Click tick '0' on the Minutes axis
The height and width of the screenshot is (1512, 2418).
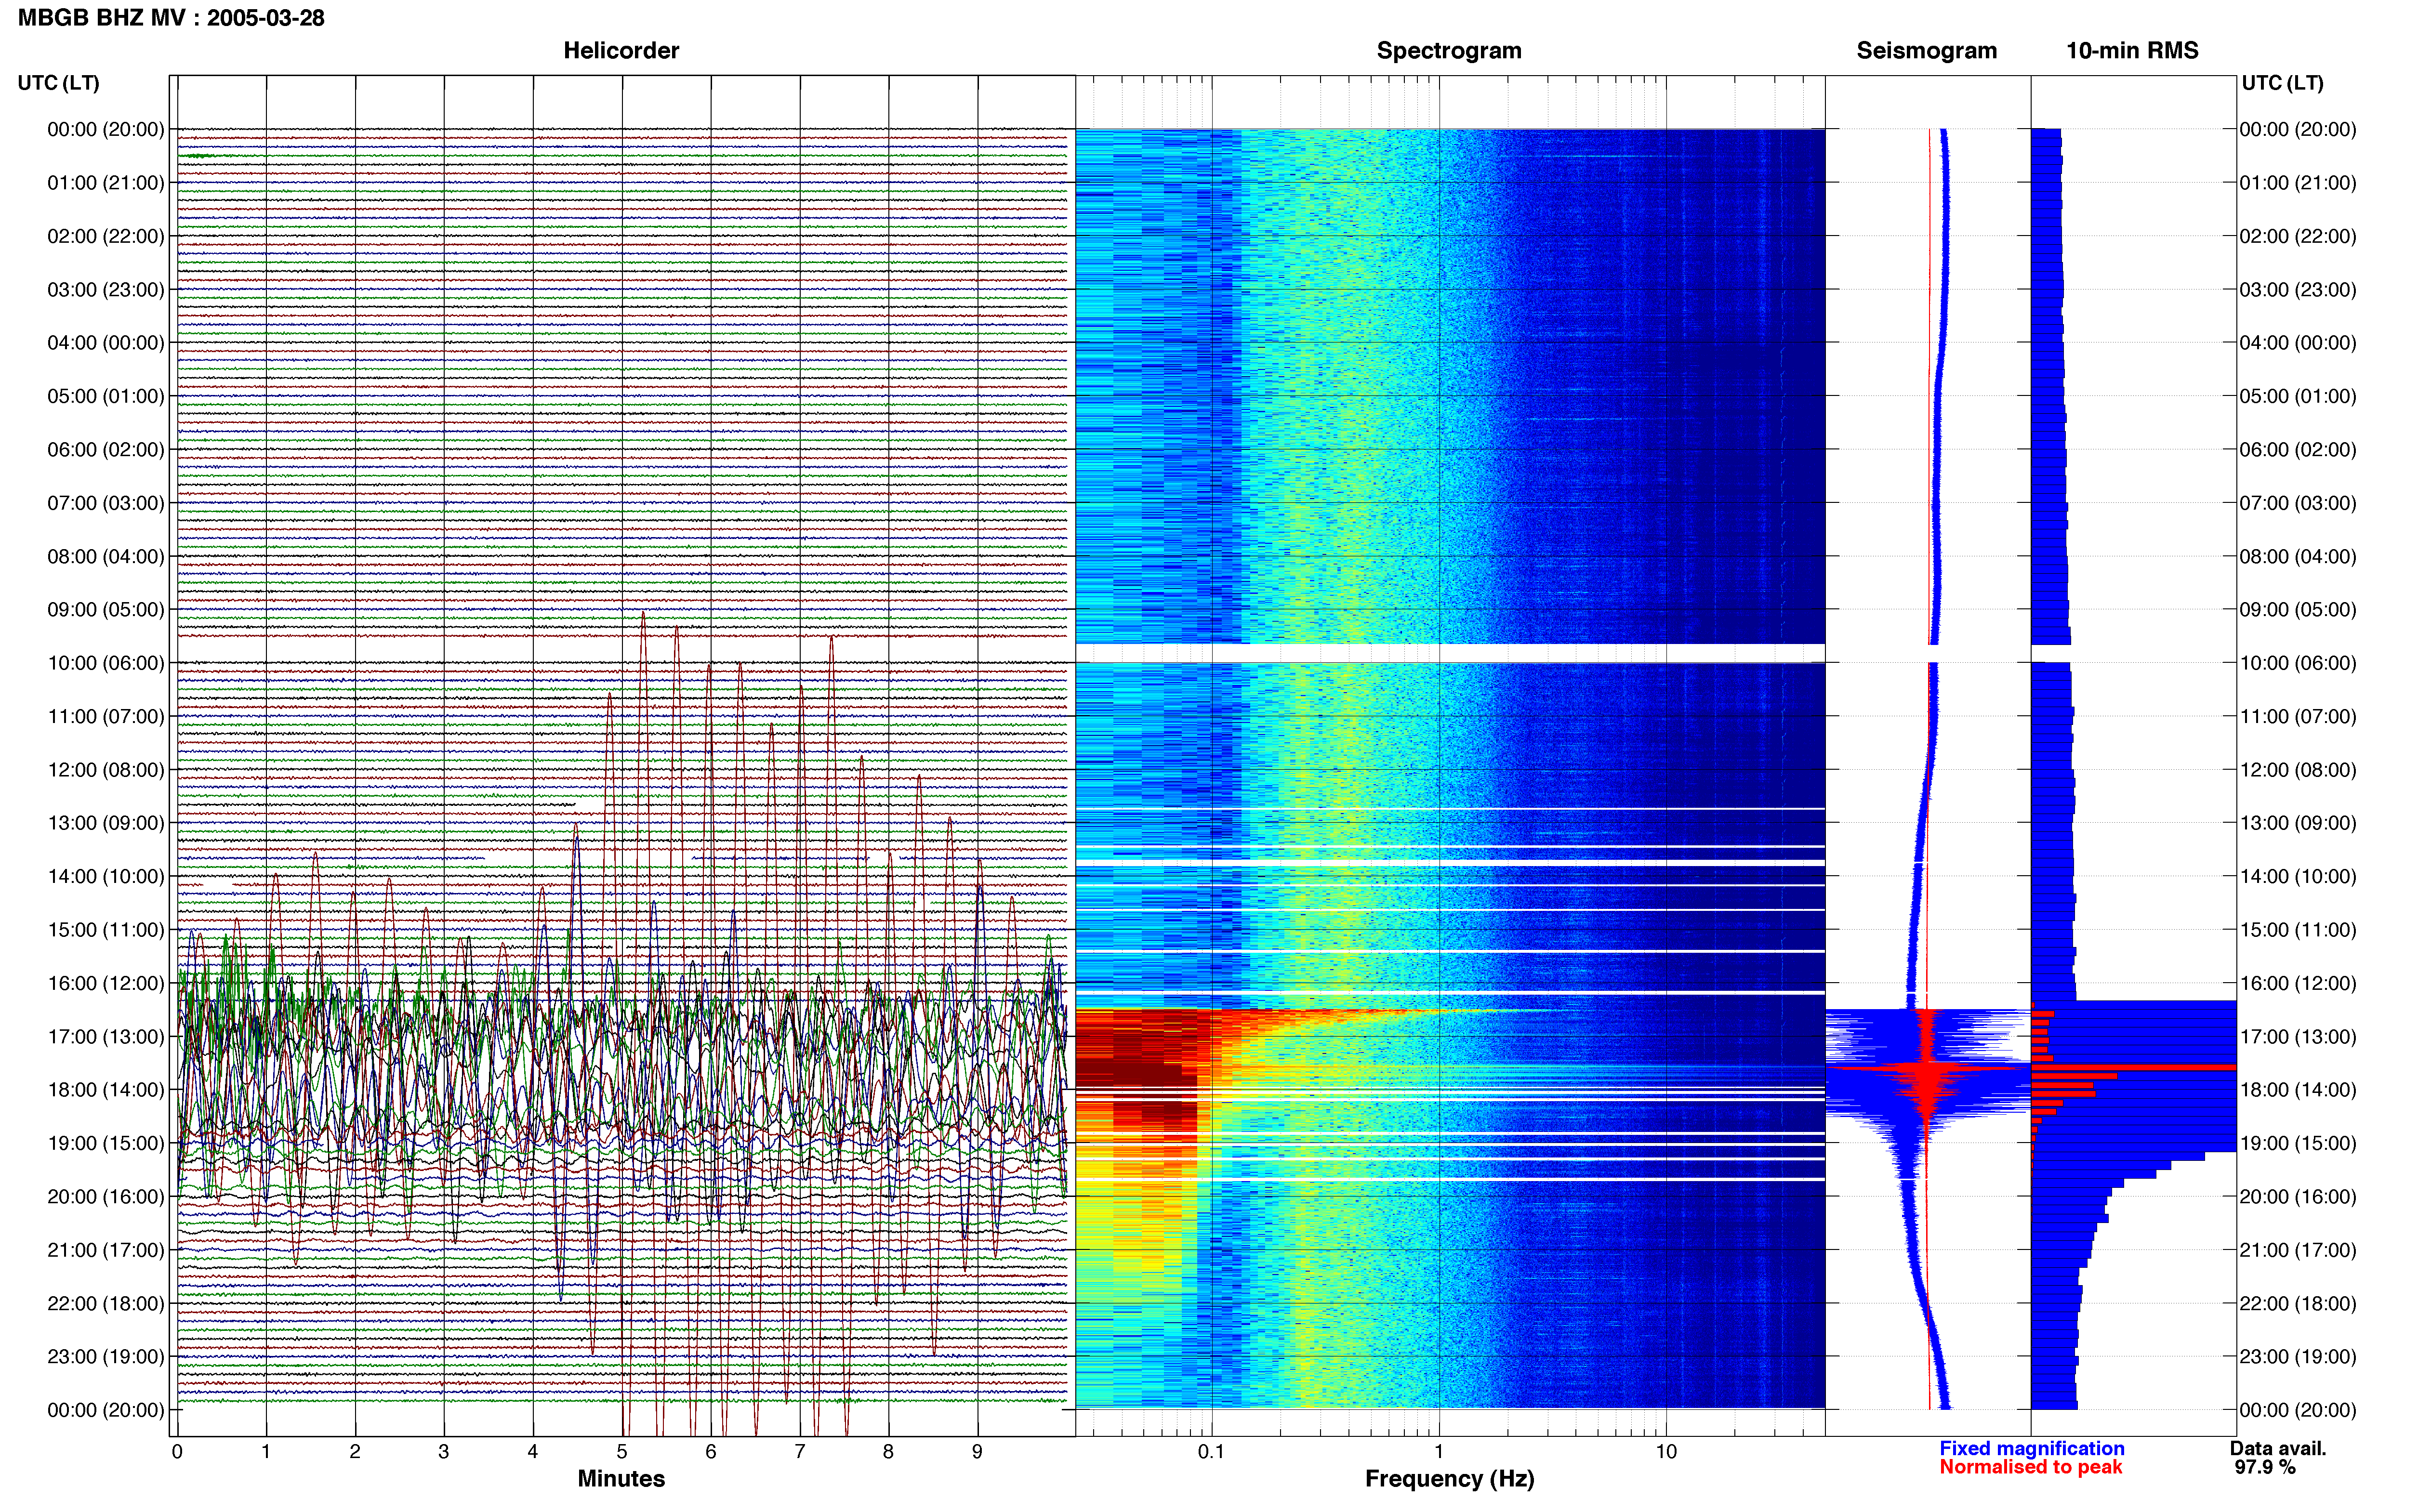tap(177, 1452)
